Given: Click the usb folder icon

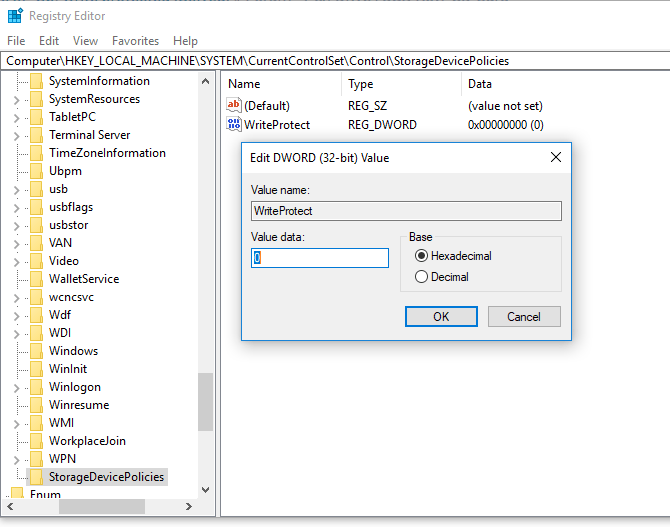Looking at the screenshot, I should (x=37, y=189).
